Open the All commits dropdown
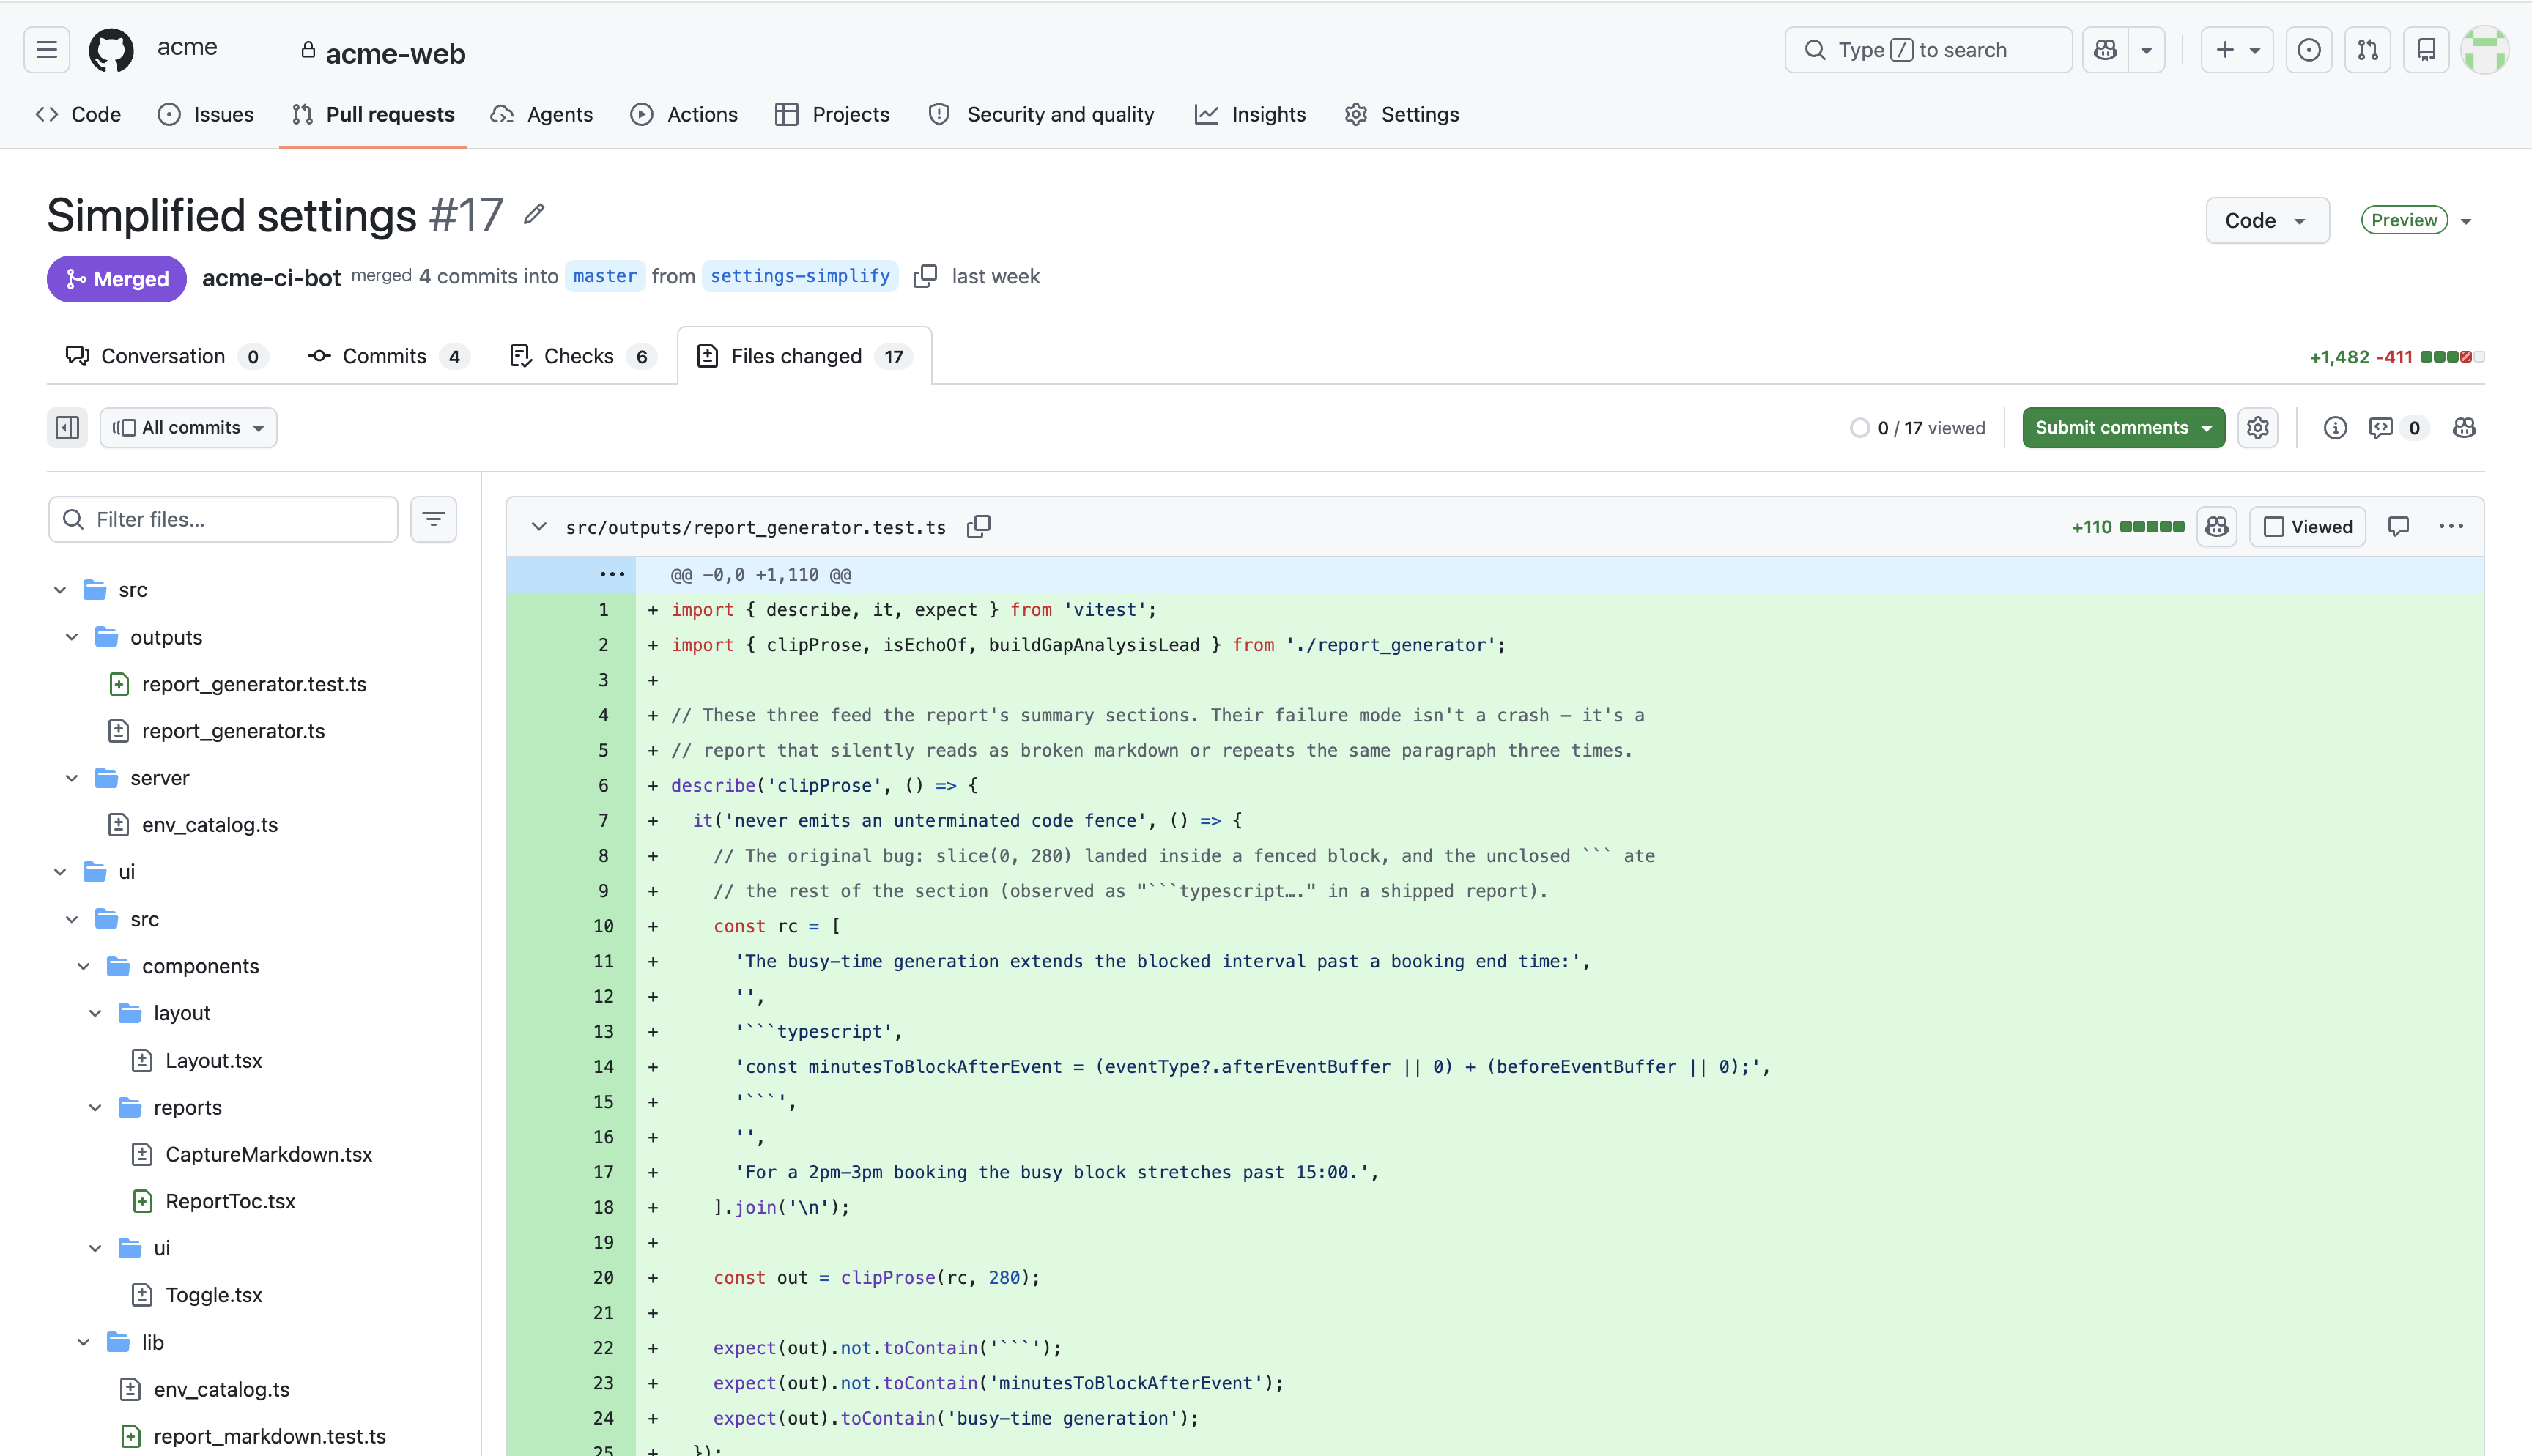Screen dimensions: 2532x1456 [188, 428]
